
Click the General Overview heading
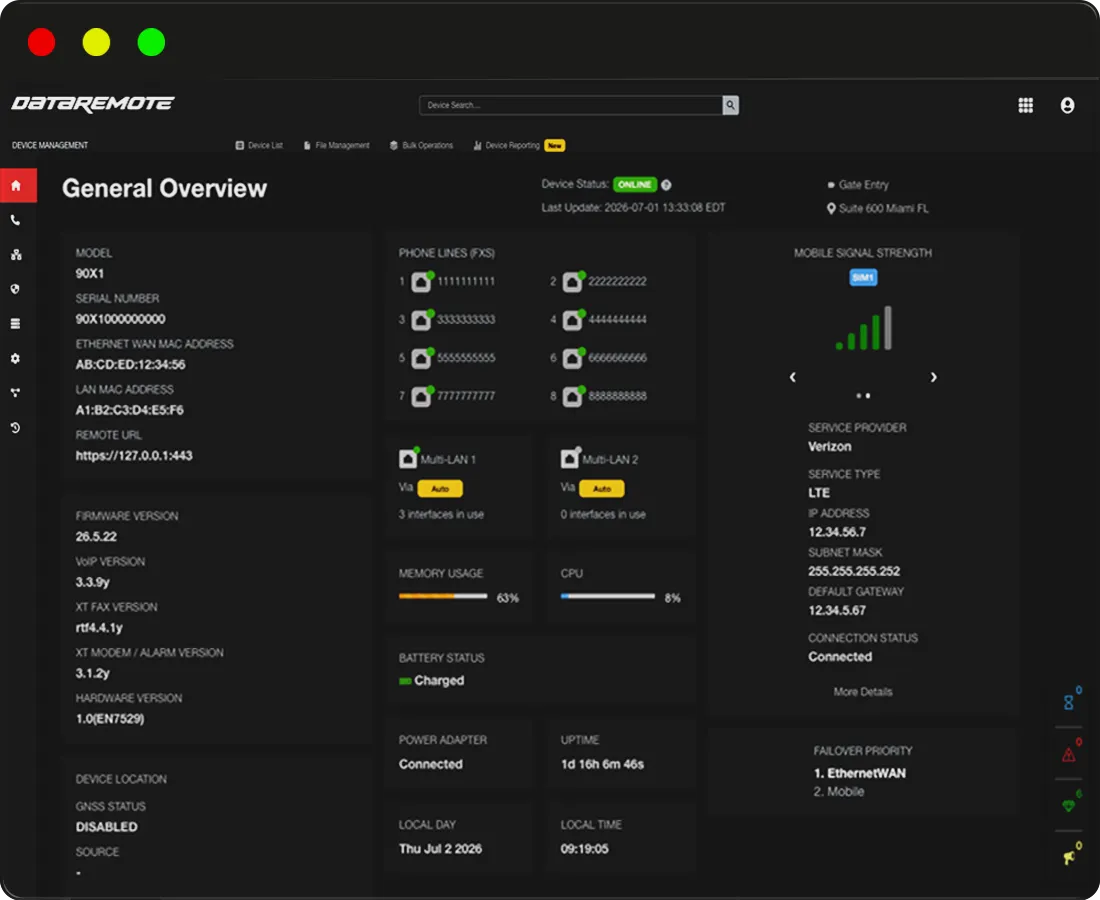(x=164, y=189)
